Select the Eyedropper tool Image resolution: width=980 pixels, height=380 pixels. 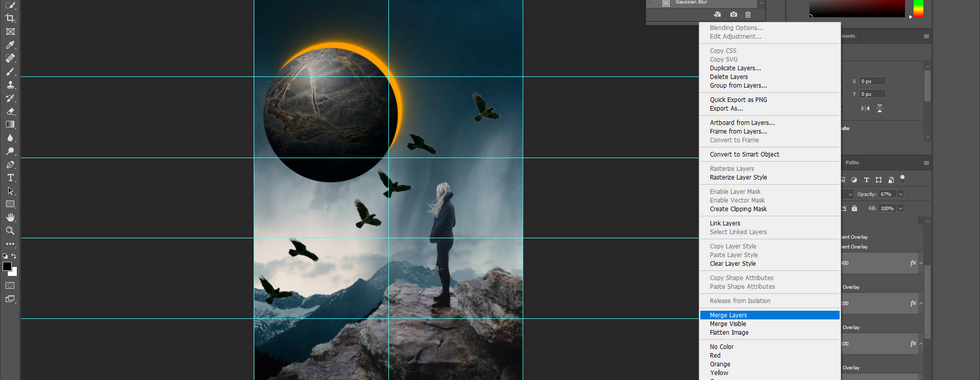10,45
